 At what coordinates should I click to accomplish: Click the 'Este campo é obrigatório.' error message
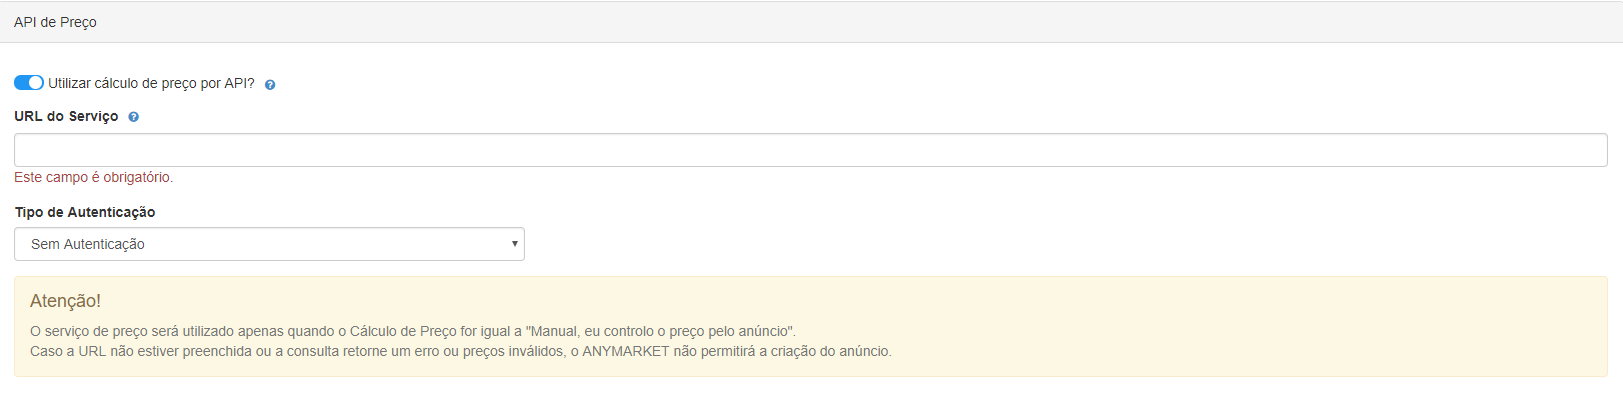pos(94,177)
